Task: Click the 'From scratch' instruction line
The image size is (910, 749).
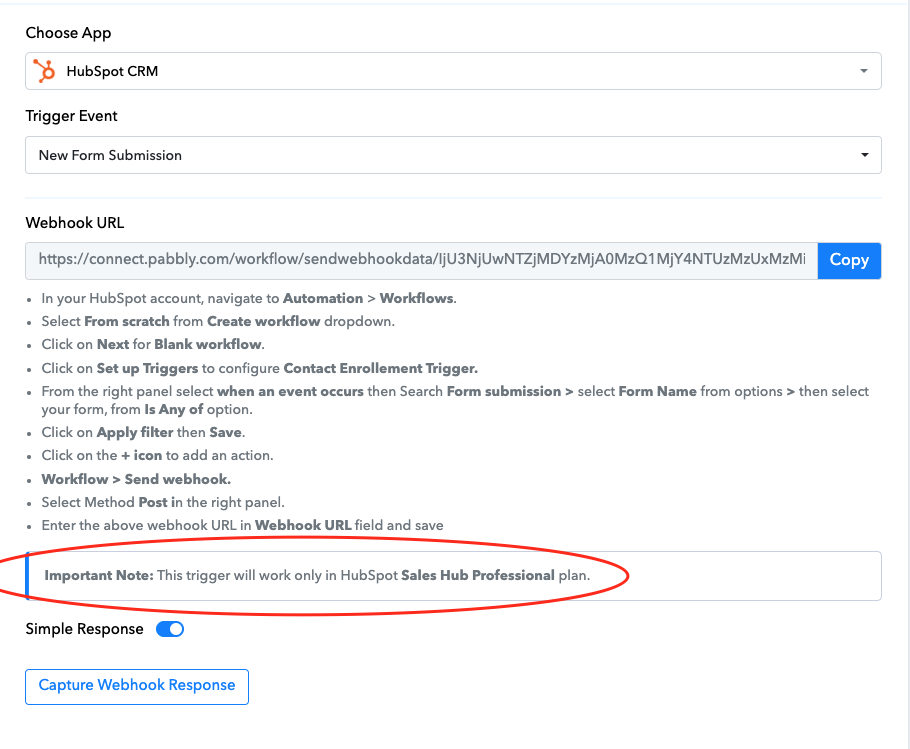Action: point(218,321)
